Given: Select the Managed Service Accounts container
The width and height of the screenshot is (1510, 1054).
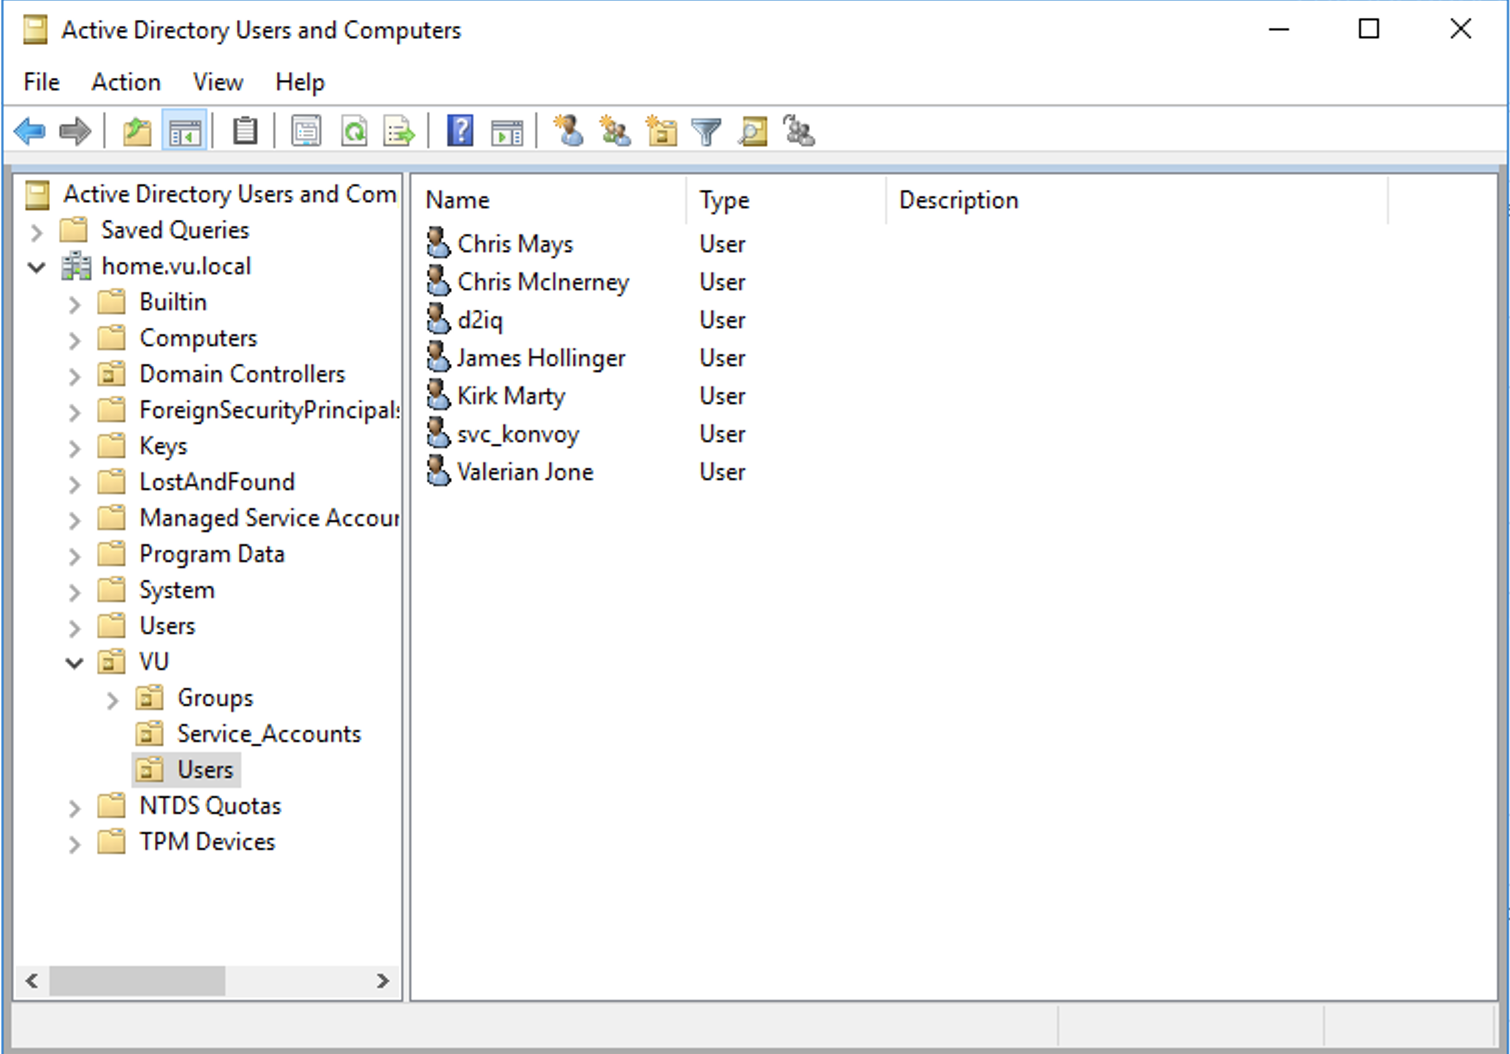Looking at the screenshot, I should click(269, 518).
